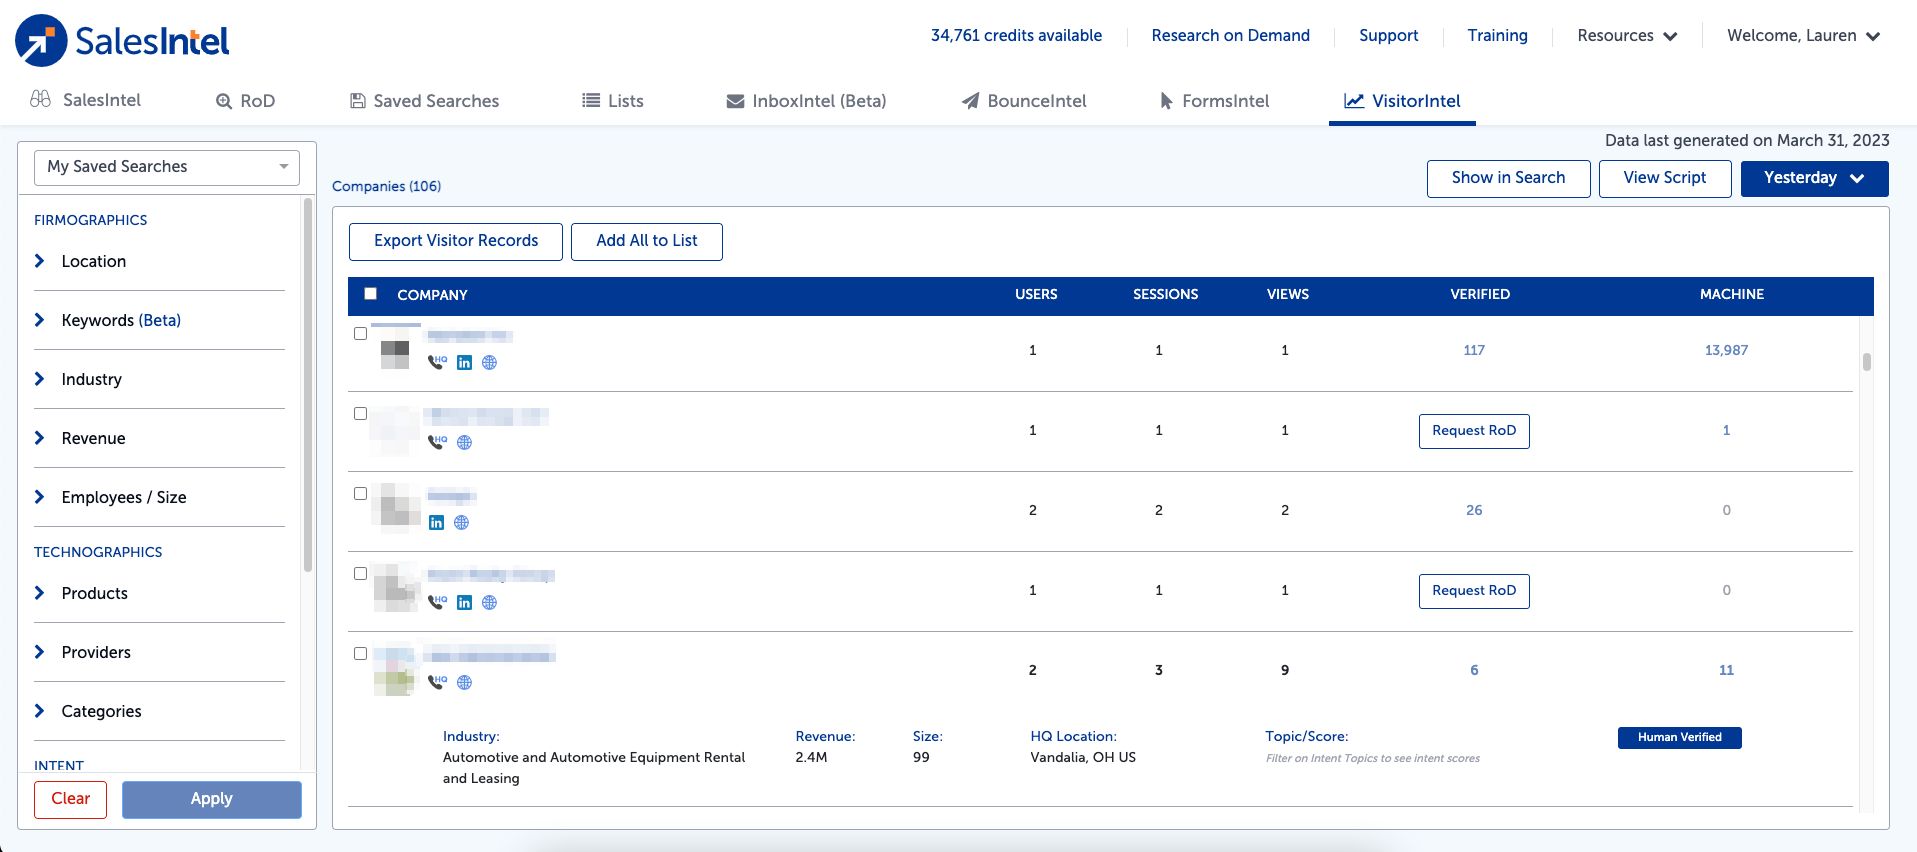The height and width of the screenshot is (852, 1917).
Task: Expand the Keywords (Beta) filter
Action: [159, 320]
